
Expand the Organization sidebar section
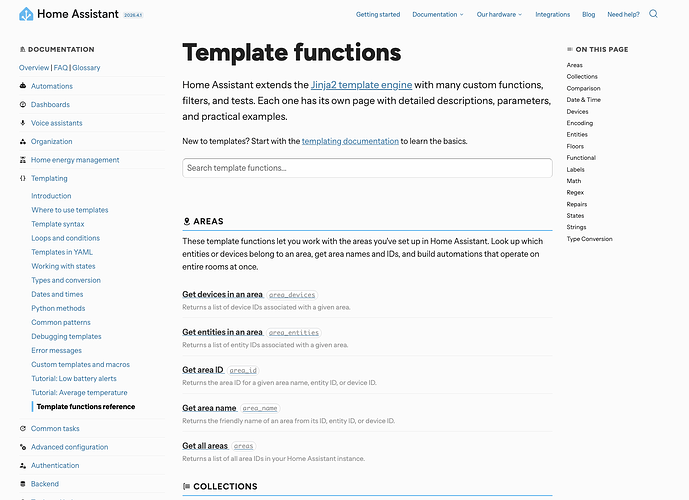pyautogui.click(x=51, y=142)
